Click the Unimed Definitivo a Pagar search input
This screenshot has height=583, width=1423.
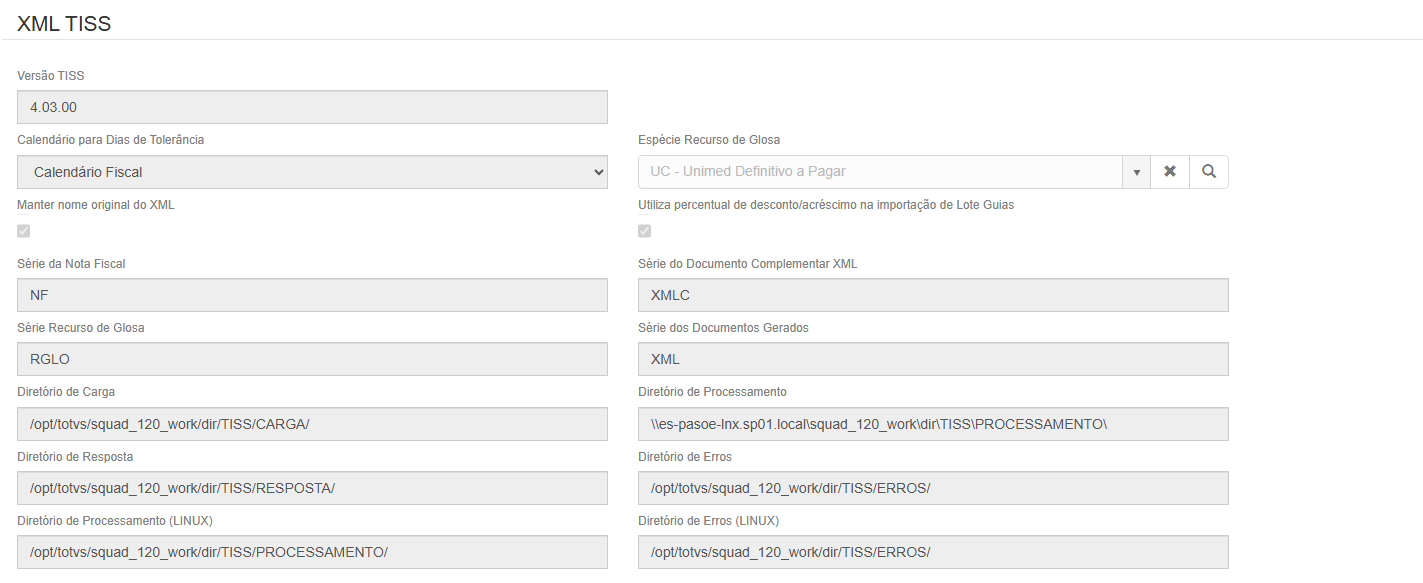coord(880,172)
